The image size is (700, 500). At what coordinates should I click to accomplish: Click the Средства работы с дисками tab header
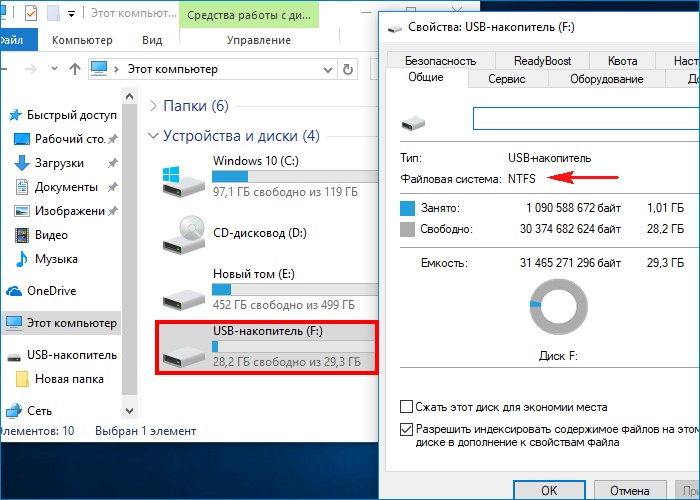[249, 15]
